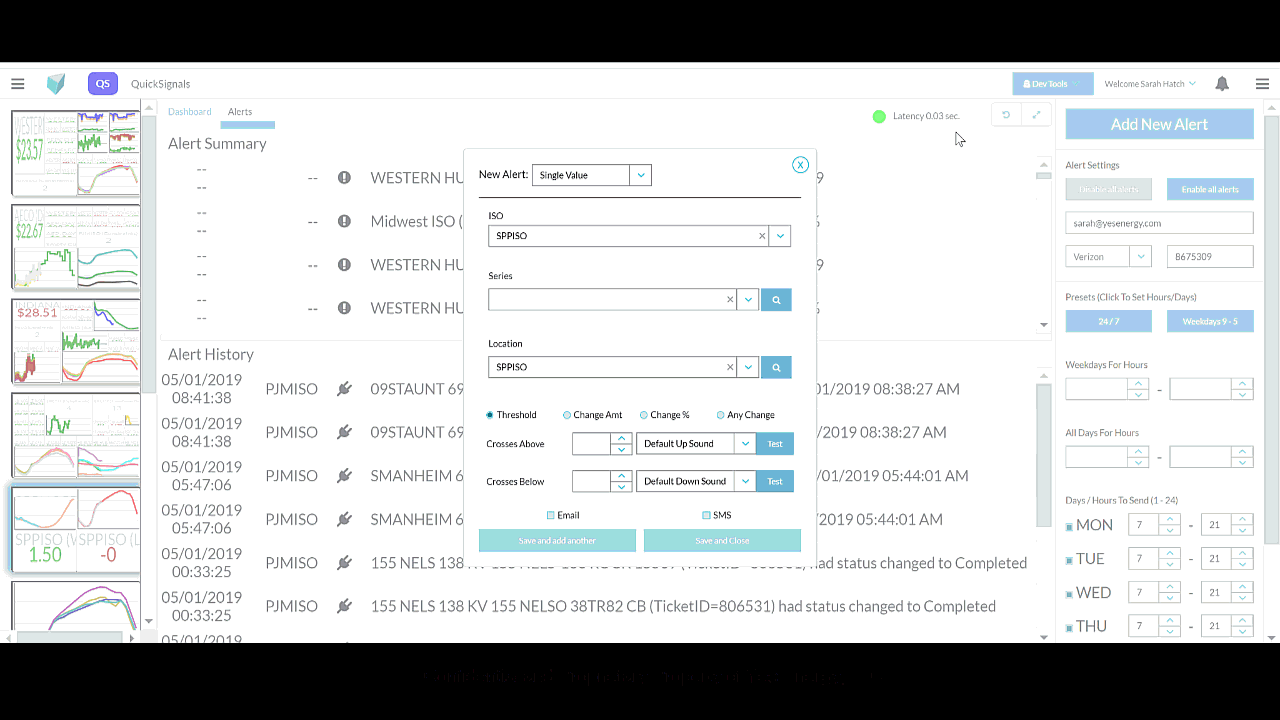Select the Change Amt radio button
This screenshot has height=720, width=1280.
tap(567, 415)
